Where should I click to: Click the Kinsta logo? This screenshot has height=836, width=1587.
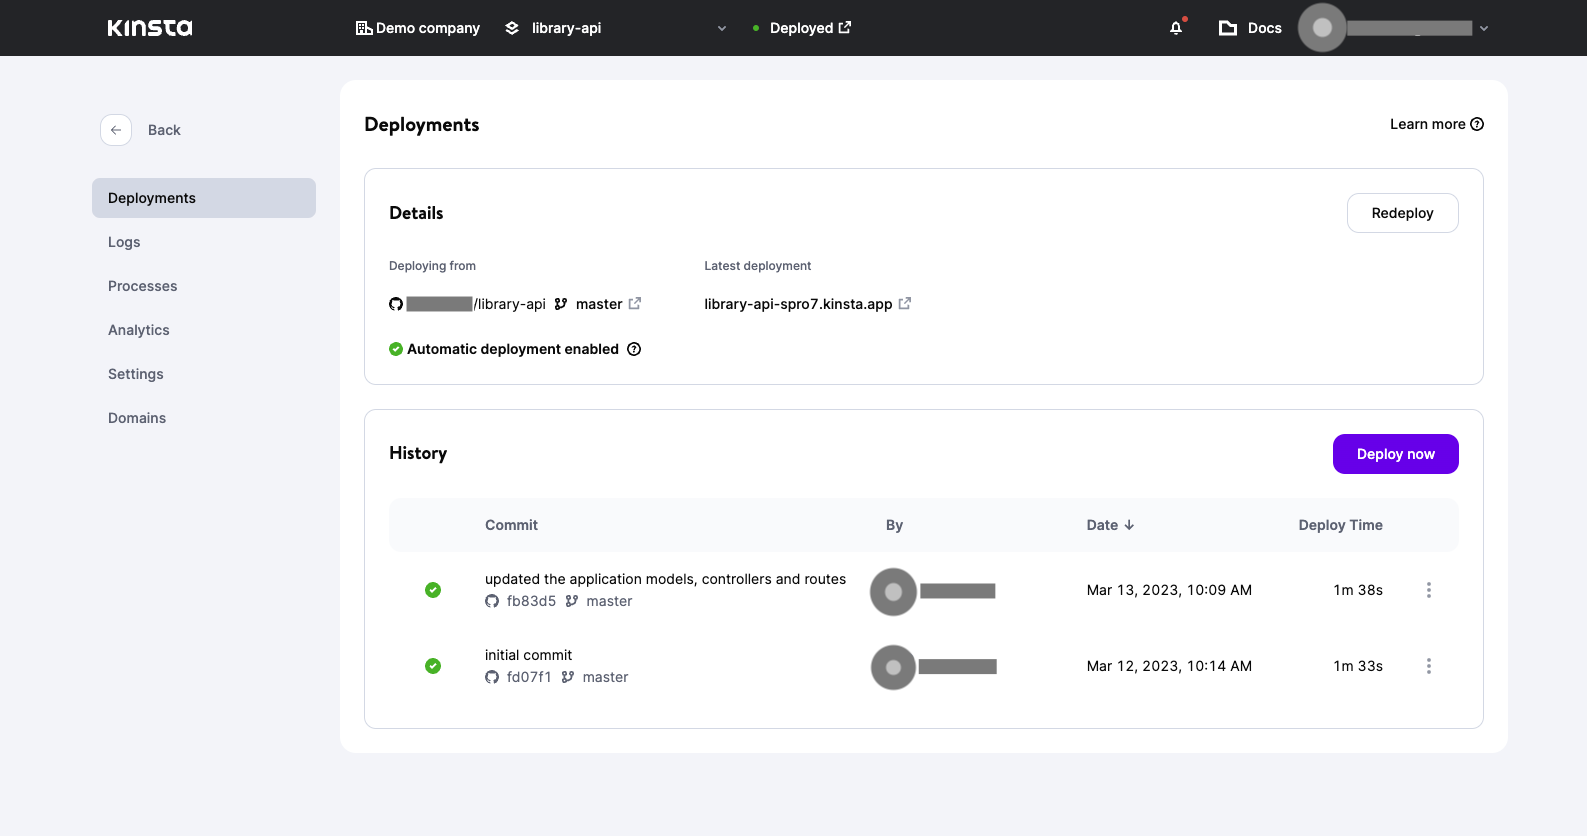(x=150, y=28)
